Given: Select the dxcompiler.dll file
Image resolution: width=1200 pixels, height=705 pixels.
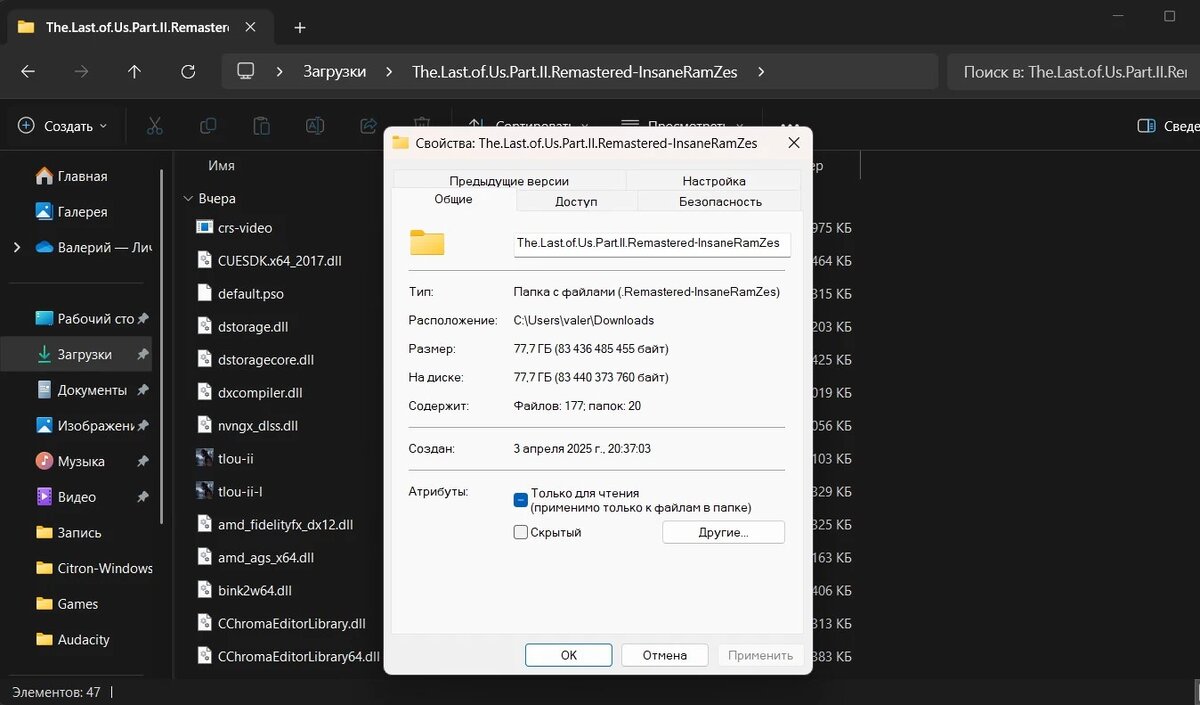Looking at the screenshot, I should [x=249, y=393].
